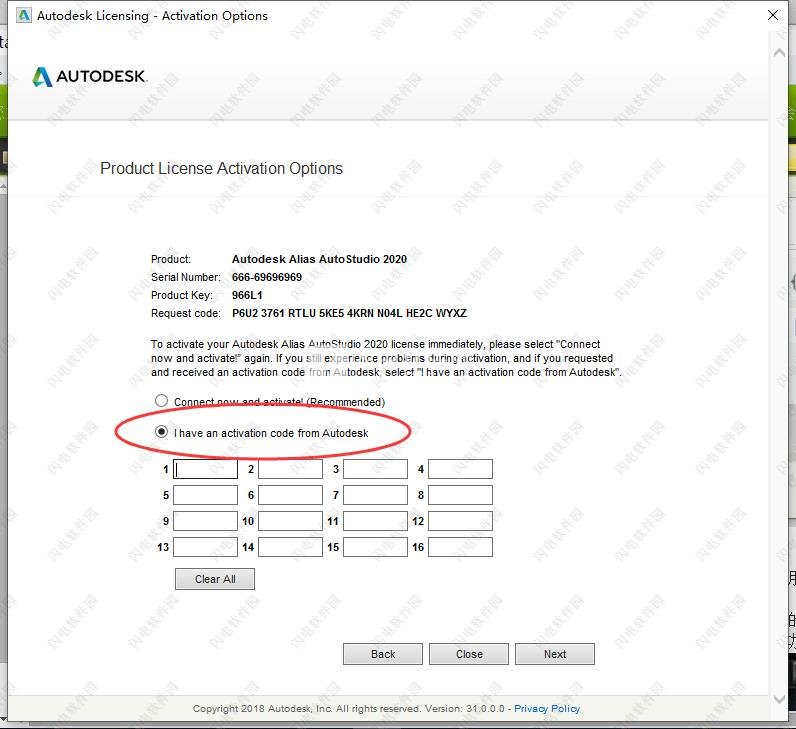Click product key 966L1

[x=247, y=295]
